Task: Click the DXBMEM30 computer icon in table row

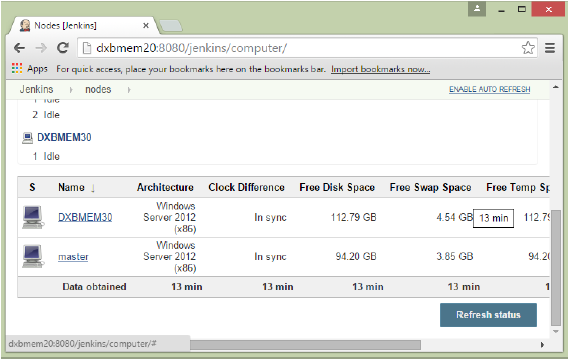Action: point(33,217)
